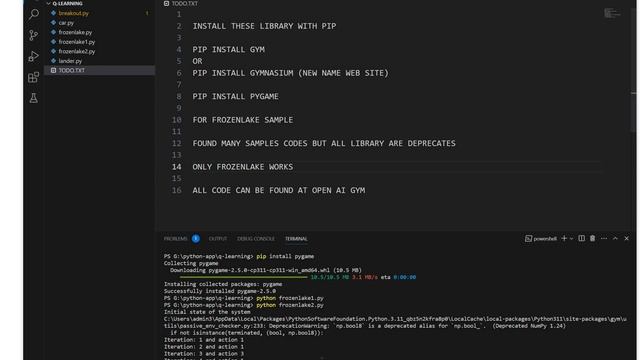Click 'INSTALL THESE LIBRARY WITH PIP' line
This screenshot has width=640, height=360.
point(264,26)
